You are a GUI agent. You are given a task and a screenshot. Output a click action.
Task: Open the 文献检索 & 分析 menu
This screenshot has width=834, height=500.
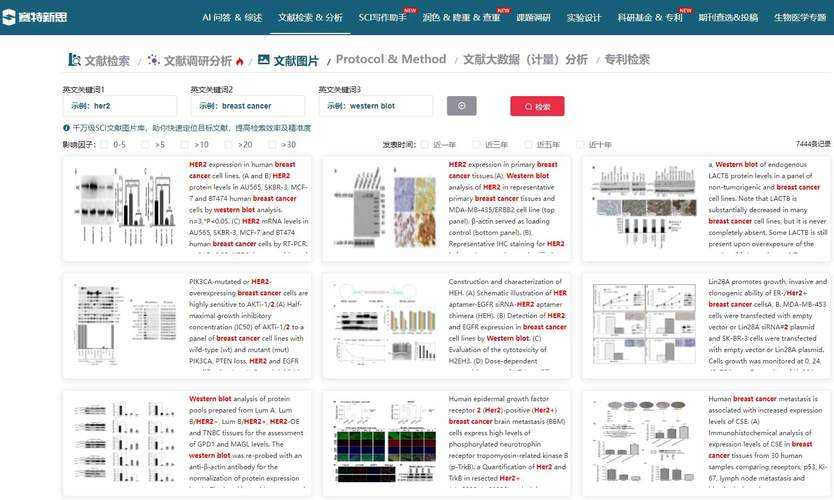[310, 18]
